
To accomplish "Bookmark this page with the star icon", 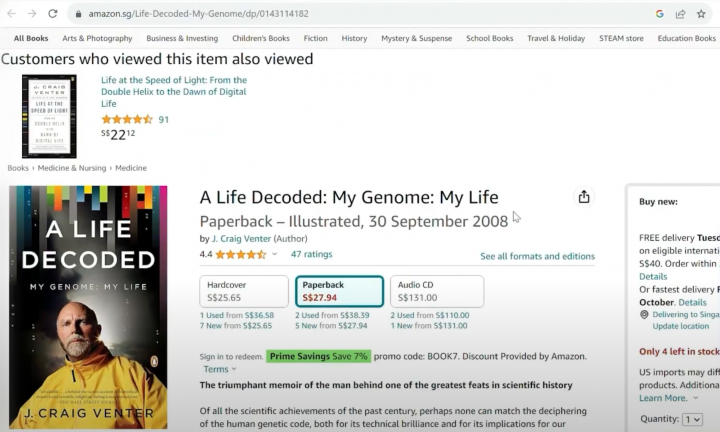I will 703,14.
